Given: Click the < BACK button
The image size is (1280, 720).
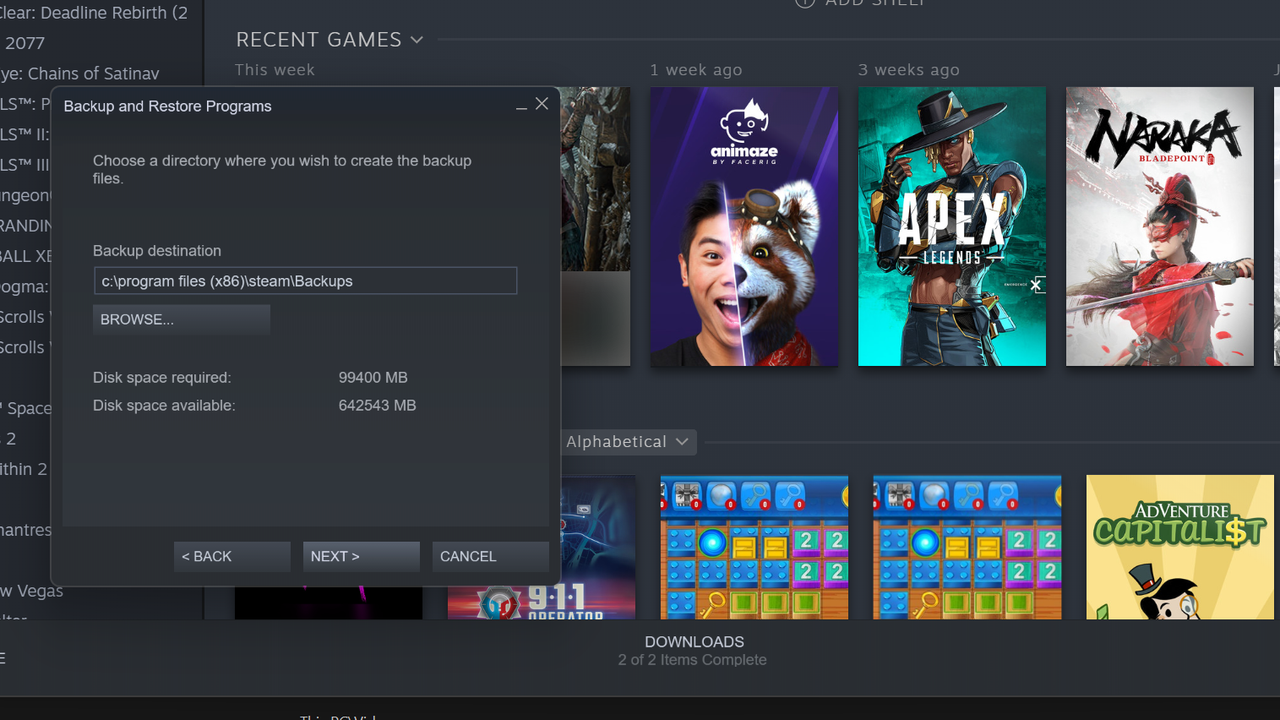Looking at the screenshot, I should coord(232,556).
